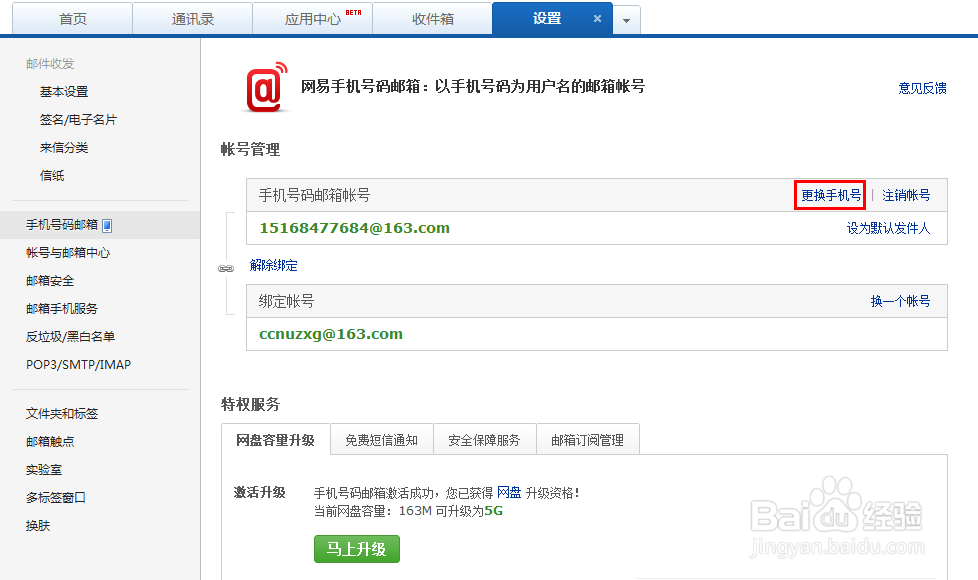Open the 安全保障服务 tab
Image resolution: width=978 pixels, height=580 pixels.
(485, 440)
